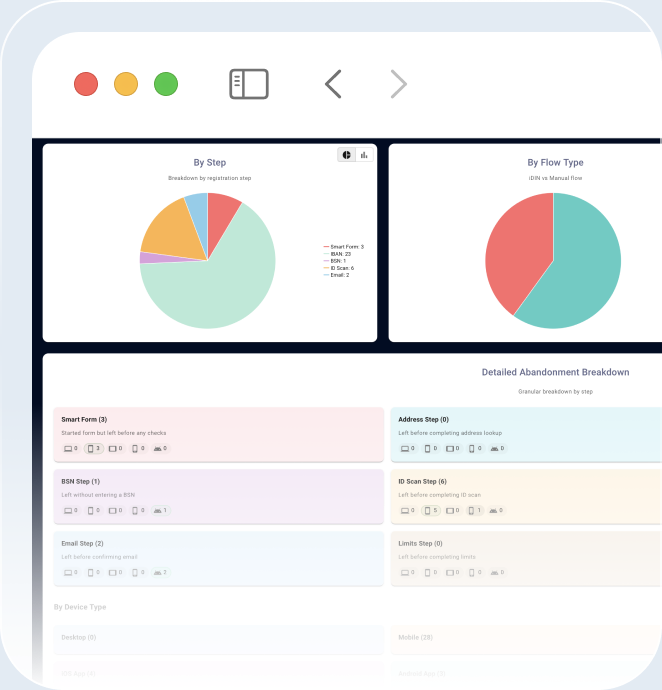Click the mobile chip showing 5 in ID Scan Step
This screenshot has width=662, height=690.
(x=431, y=510)
